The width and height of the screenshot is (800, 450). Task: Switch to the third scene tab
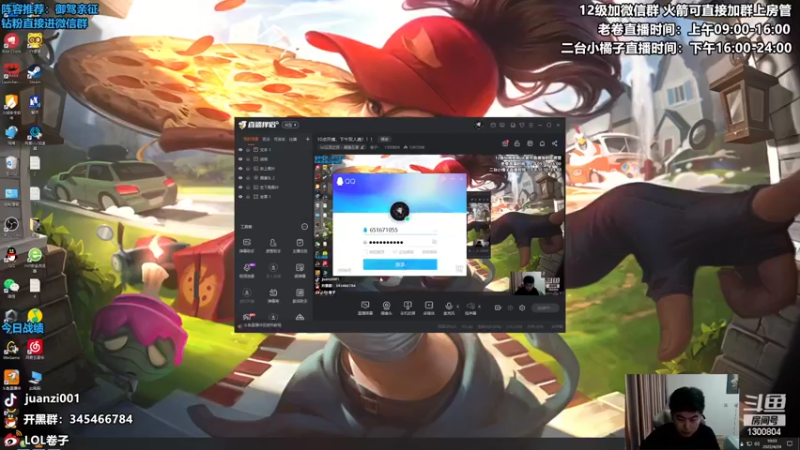click(x=280, y=139)
